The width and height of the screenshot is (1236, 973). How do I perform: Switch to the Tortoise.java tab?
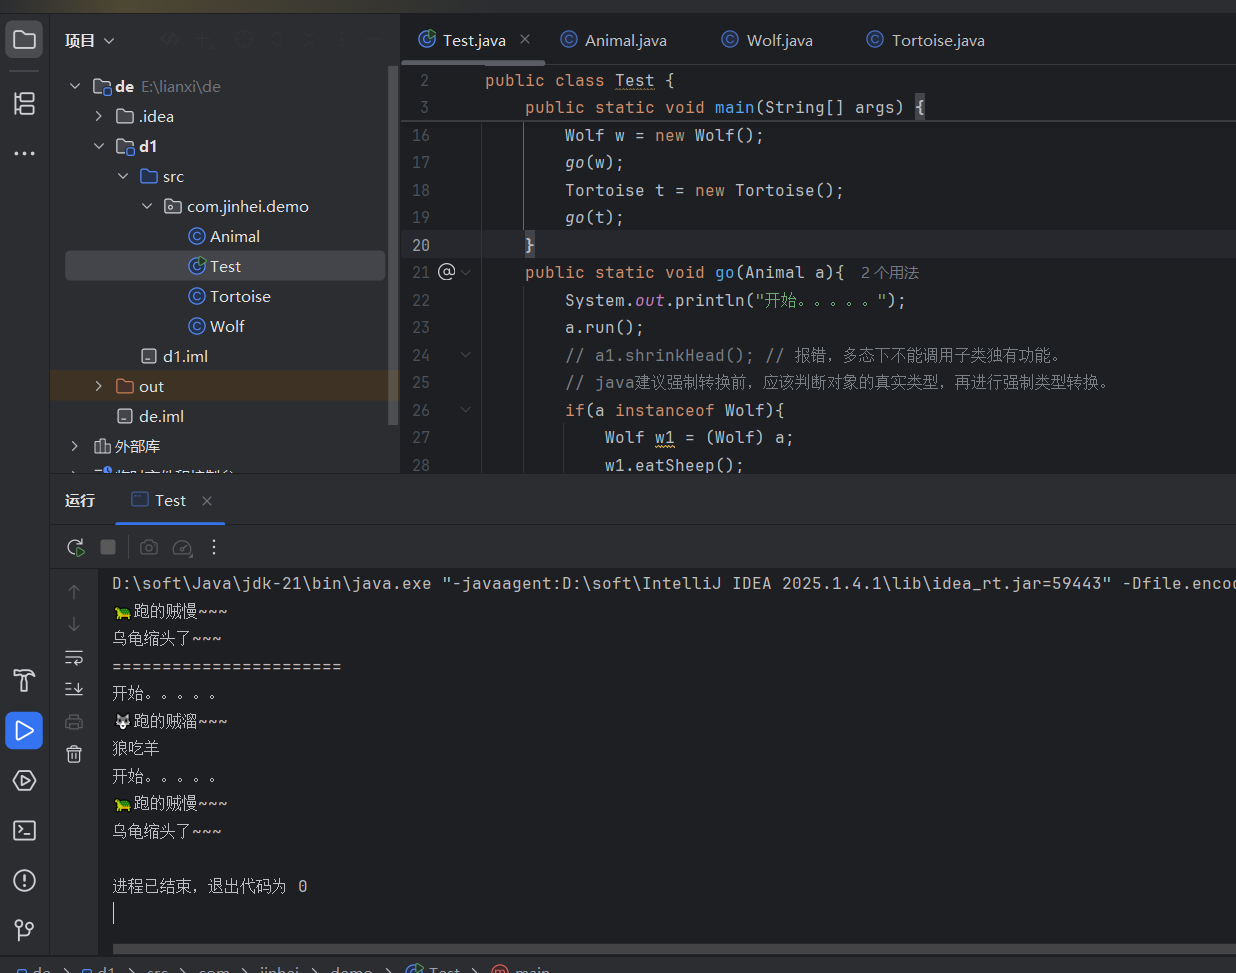(925, 40)
